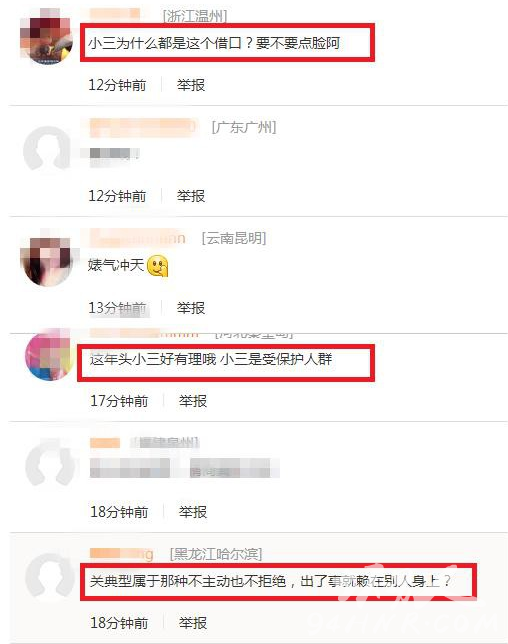Open the blurred username tagged 广东广州
Screen dimensions: 508x644
[x=143, y=128]
